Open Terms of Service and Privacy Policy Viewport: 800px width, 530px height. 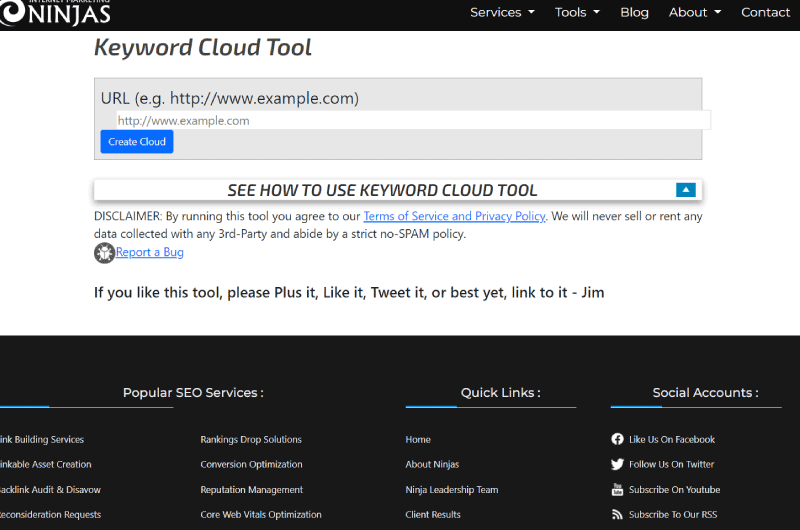pyautogui.click(x=454, y=216)
